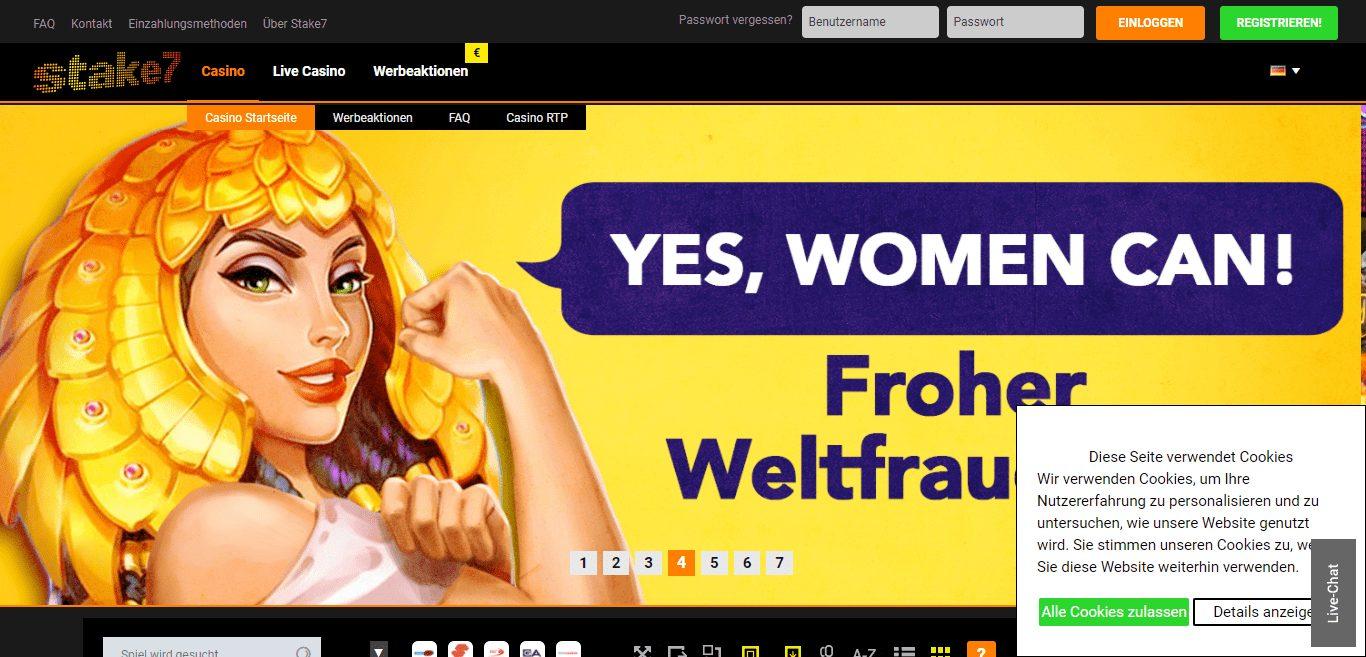Click the fullscreen expand arrows icon

[x=642, y=652]
